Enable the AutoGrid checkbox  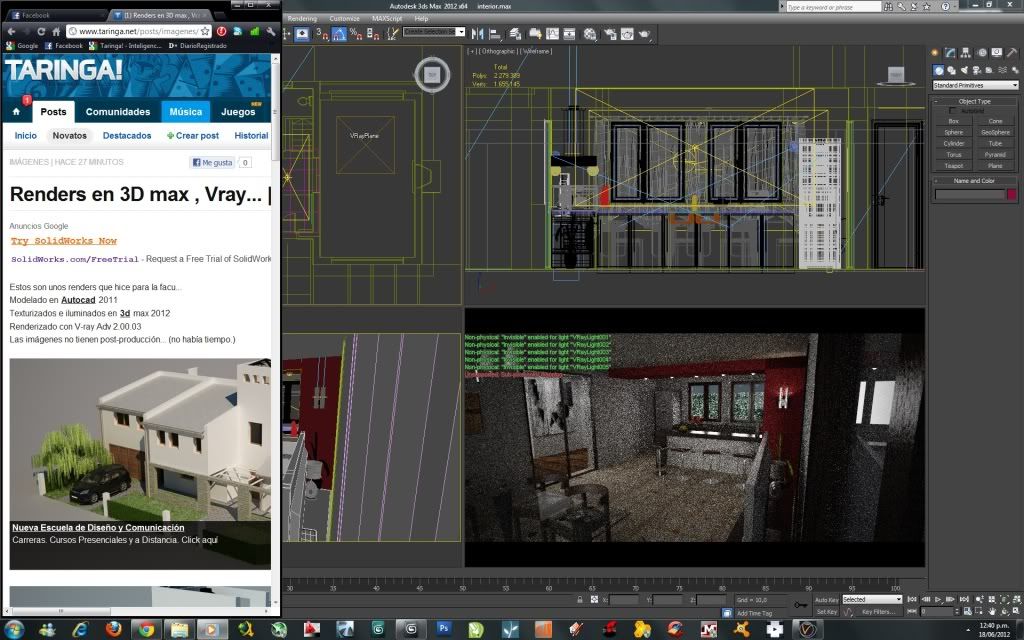(952, 110)
